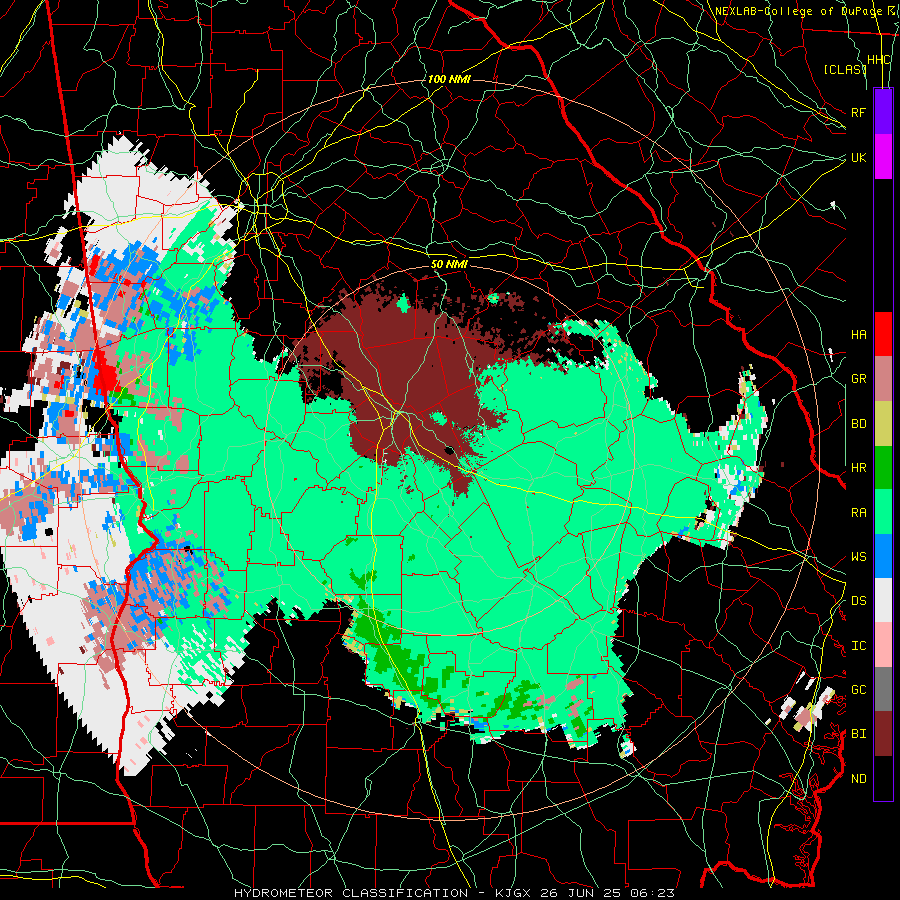The width and height of the screenshot is (900, 900).
Task: Click the white DS legend swatch
Action: 883,600
